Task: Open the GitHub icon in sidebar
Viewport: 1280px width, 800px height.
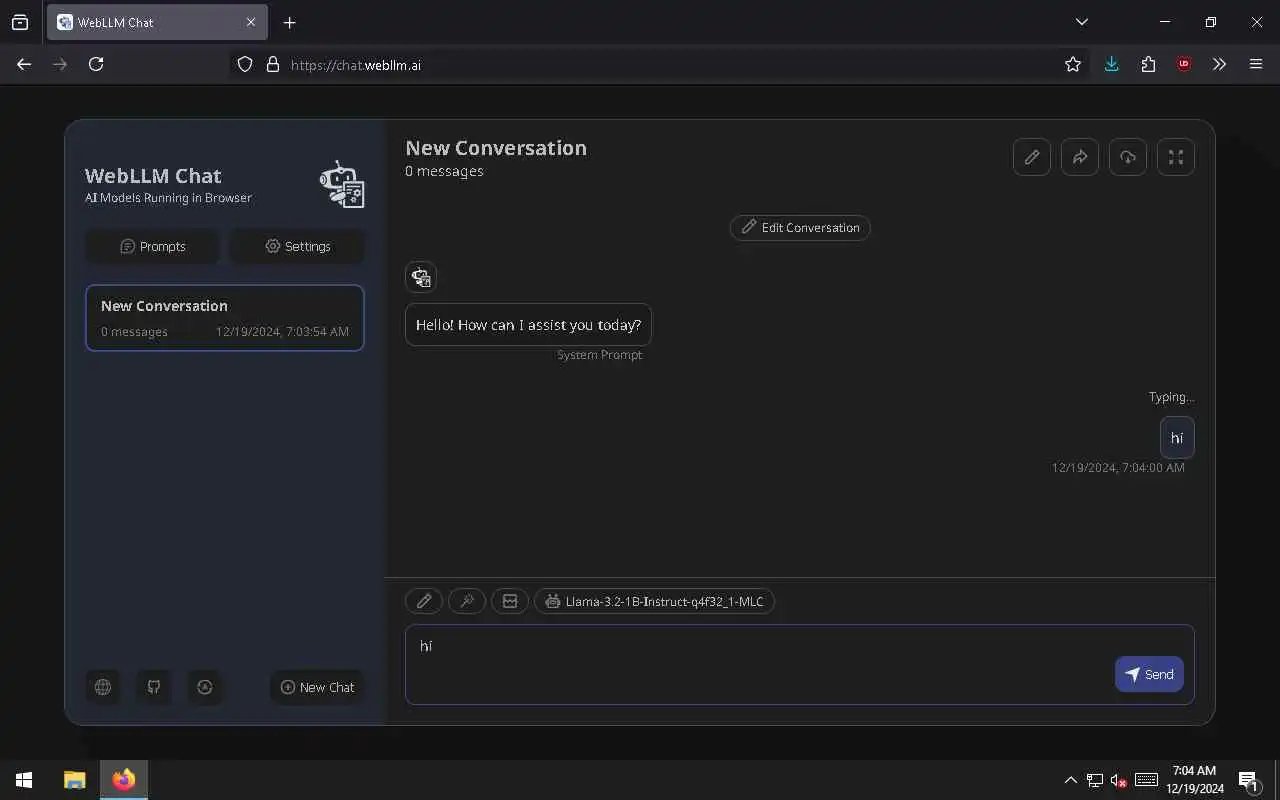Action: [154, 687]
